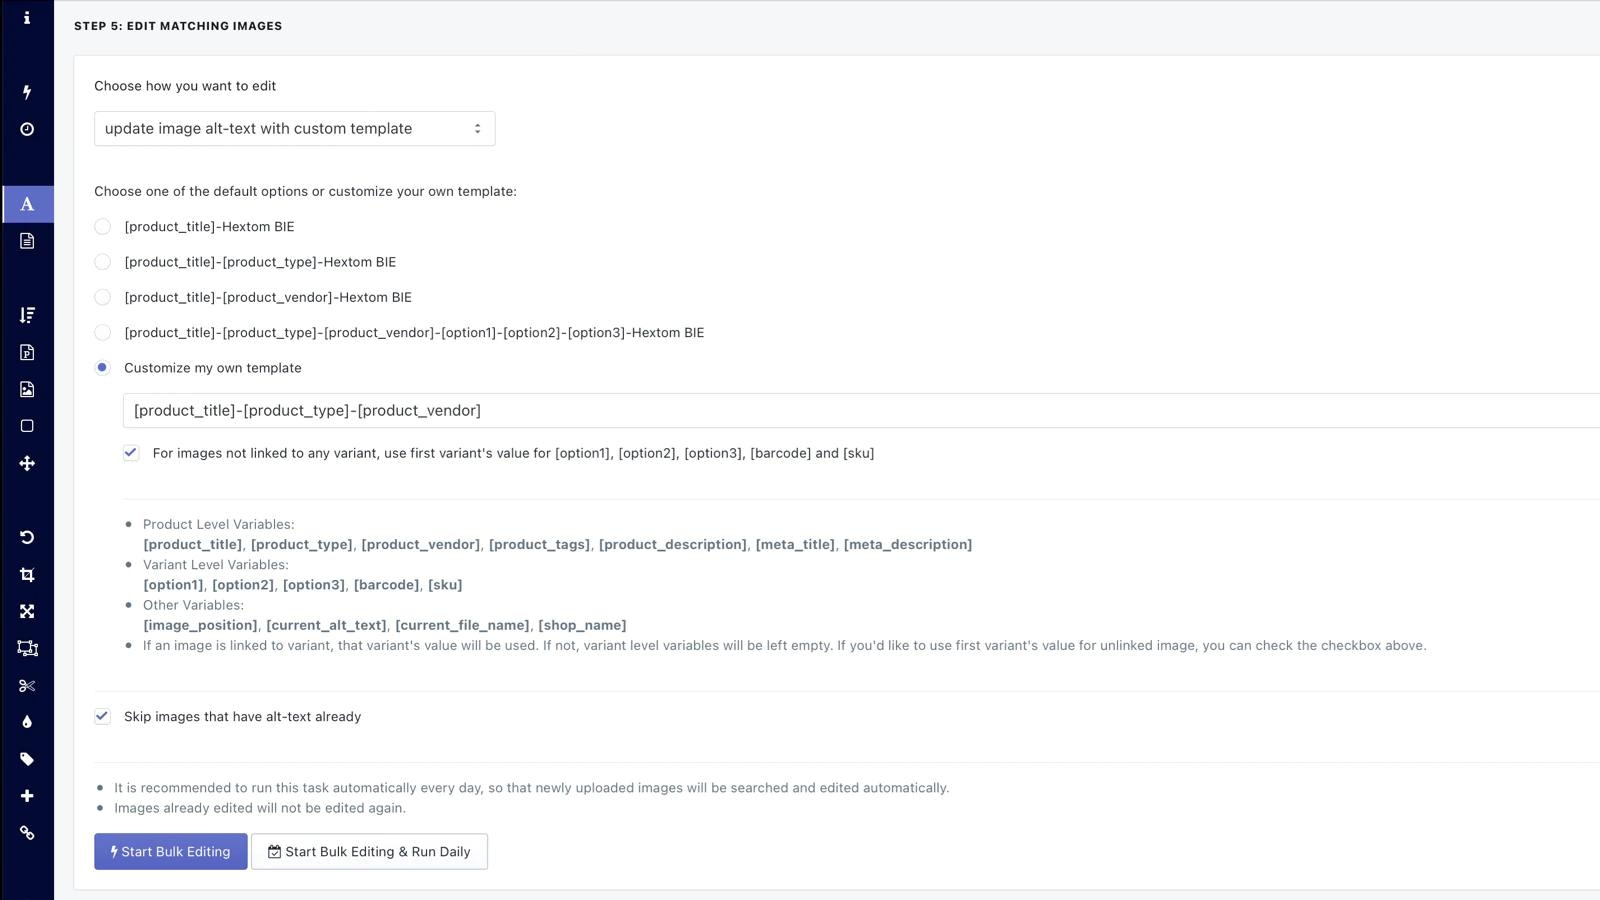This screenshot has height=900, width=1600.
Task: Select the scissors trim tool
Action: pos(27,685)
